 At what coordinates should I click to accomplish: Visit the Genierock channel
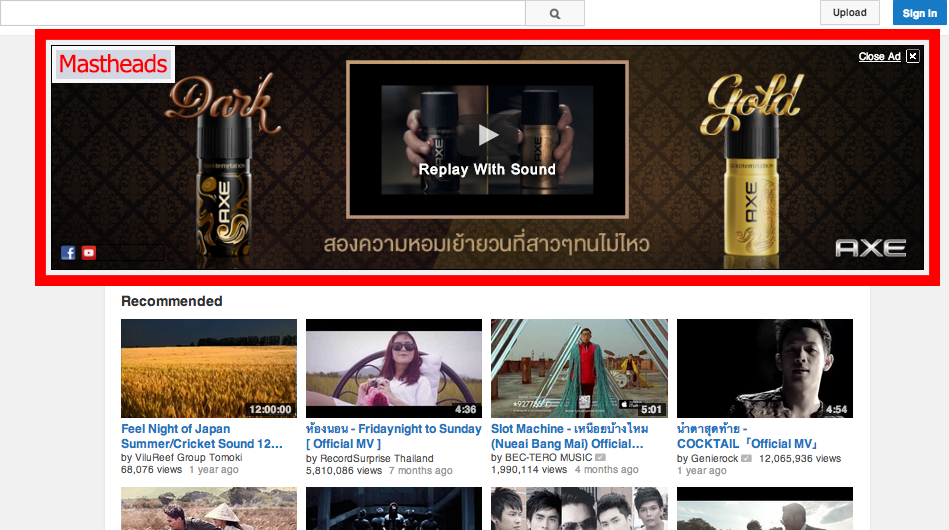pyautogui.click(x=714, y=459)
